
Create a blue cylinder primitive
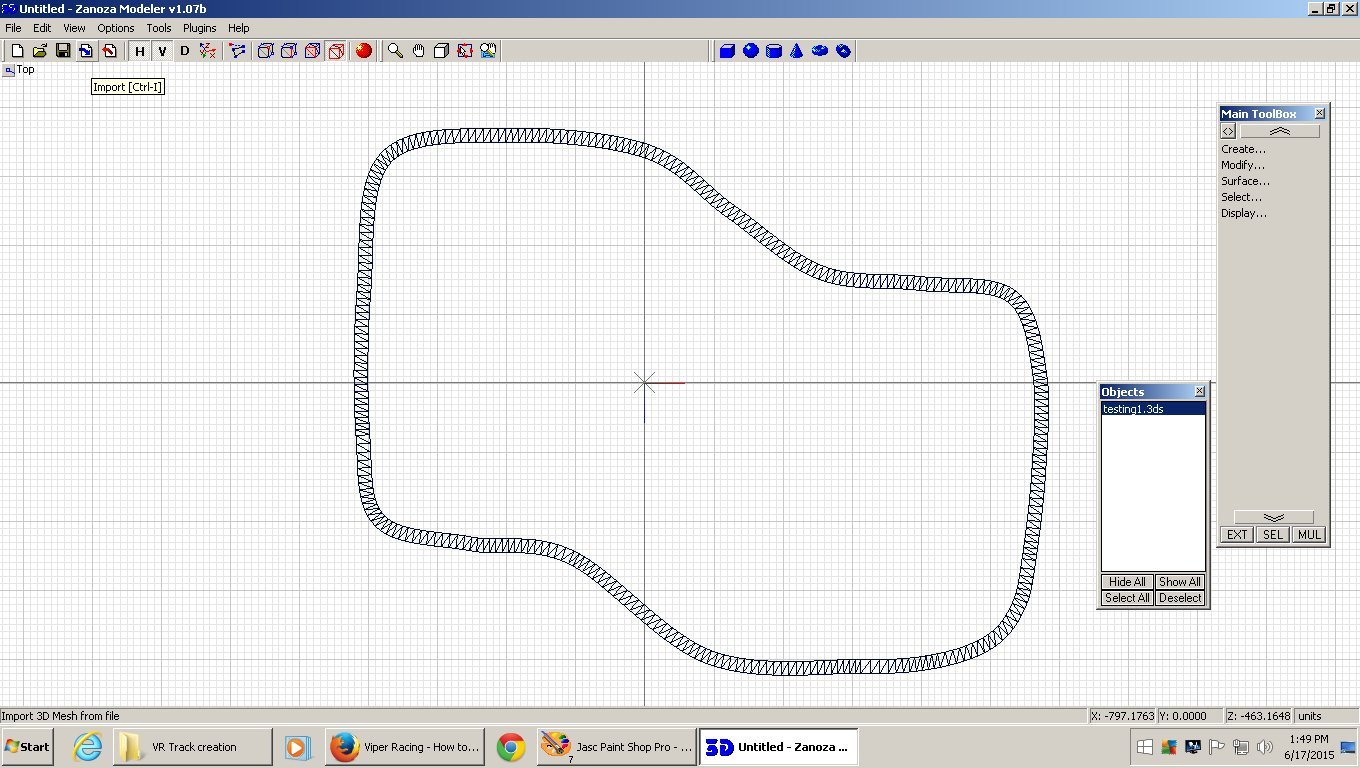(x=774, y=51)
